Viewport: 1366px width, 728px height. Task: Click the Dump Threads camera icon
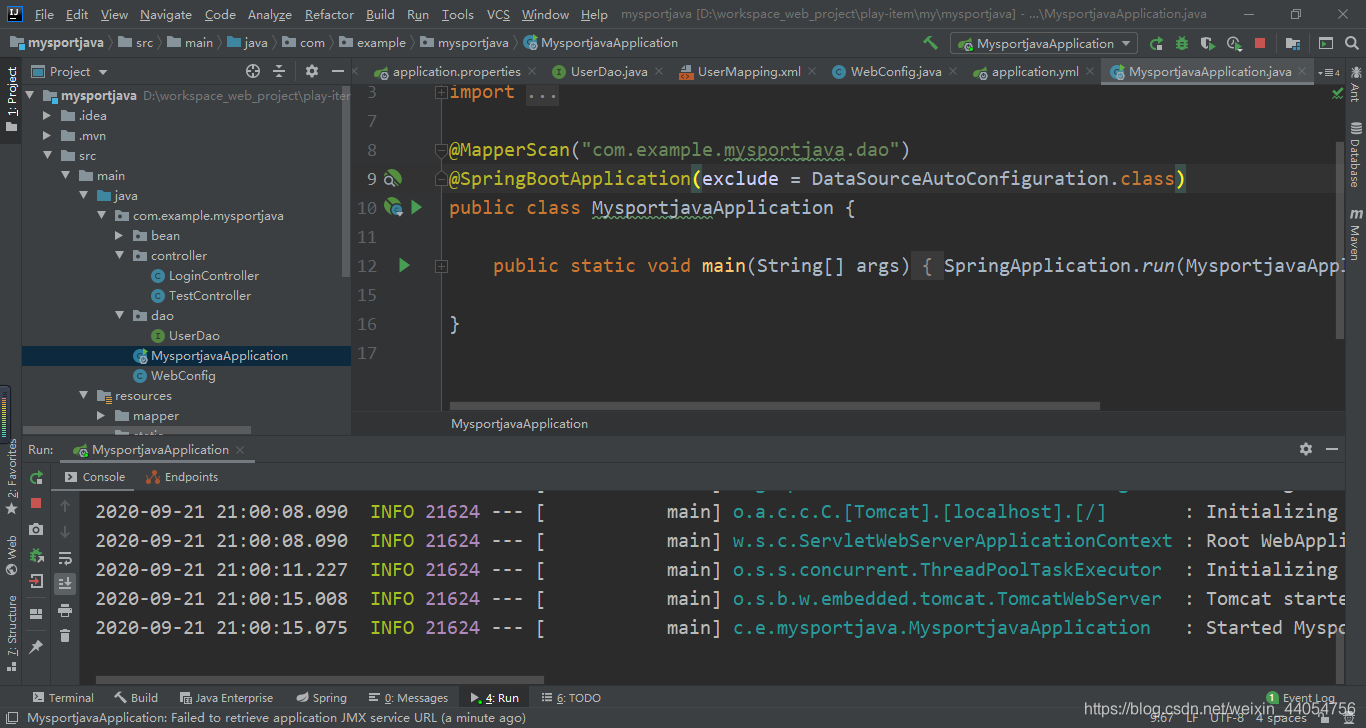[36, 529]
